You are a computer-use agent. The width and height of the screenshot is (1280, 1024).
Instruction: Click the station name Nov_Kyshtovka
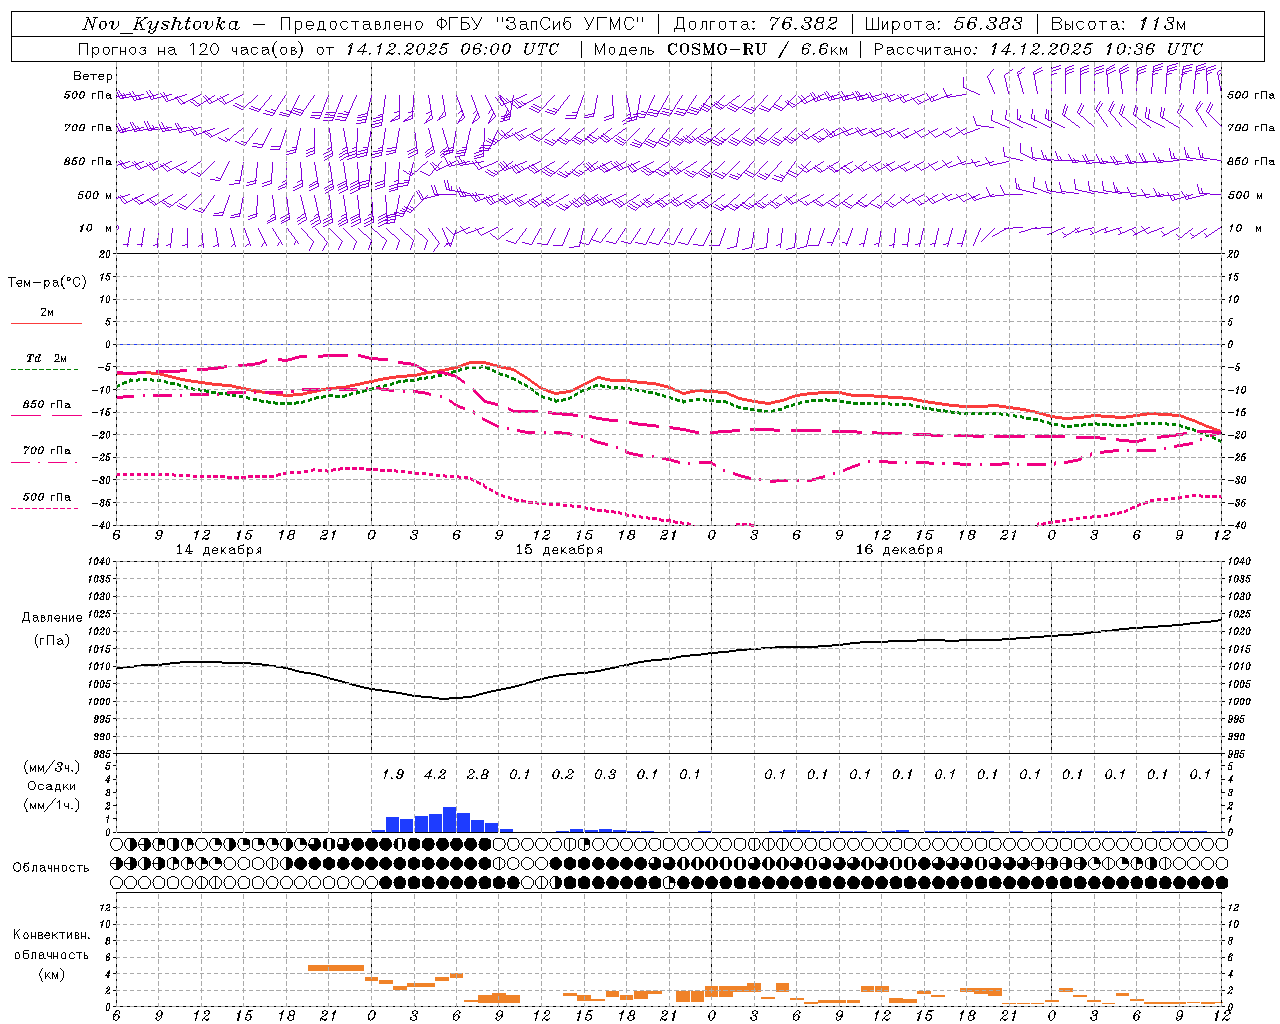[x=161, y=24]
